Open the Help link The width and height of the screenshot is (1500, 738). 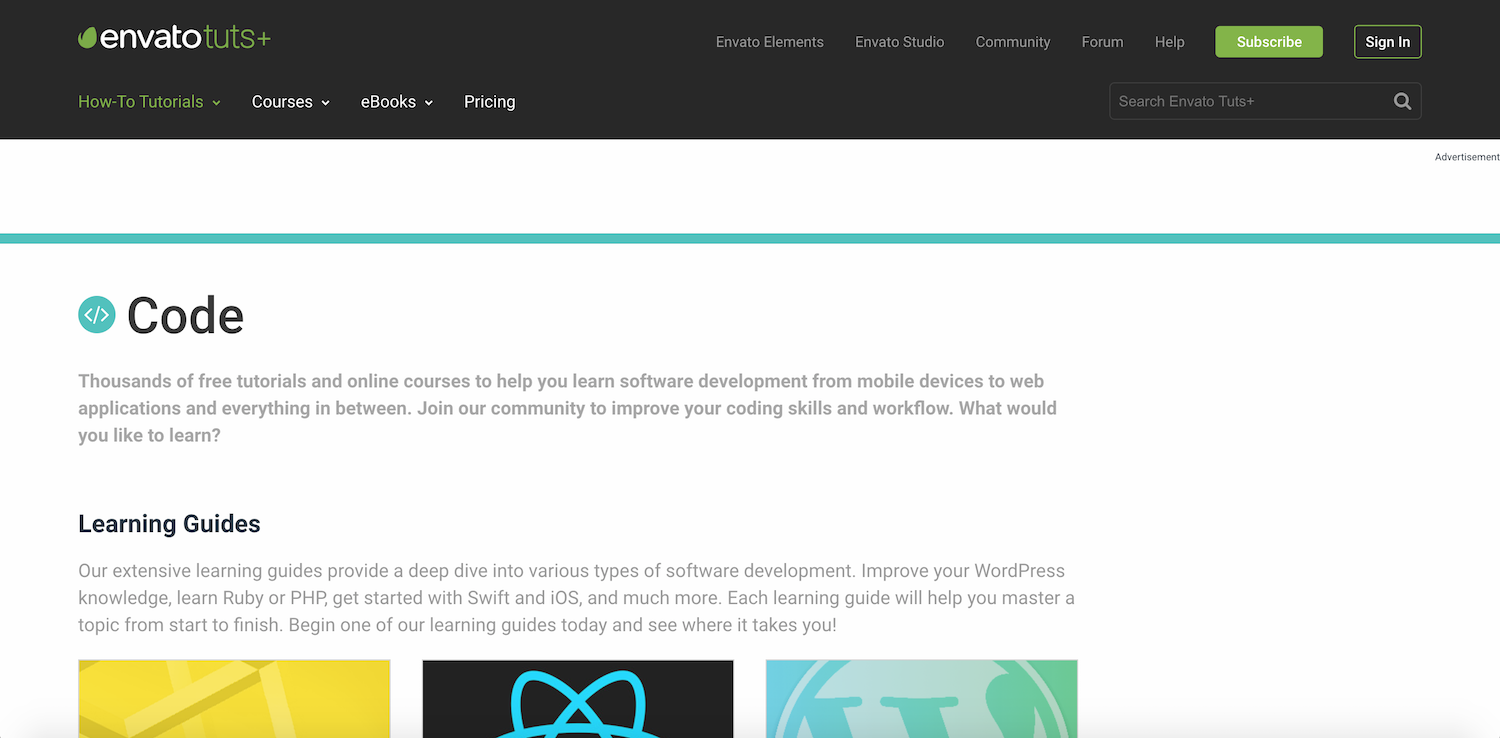1170,42
